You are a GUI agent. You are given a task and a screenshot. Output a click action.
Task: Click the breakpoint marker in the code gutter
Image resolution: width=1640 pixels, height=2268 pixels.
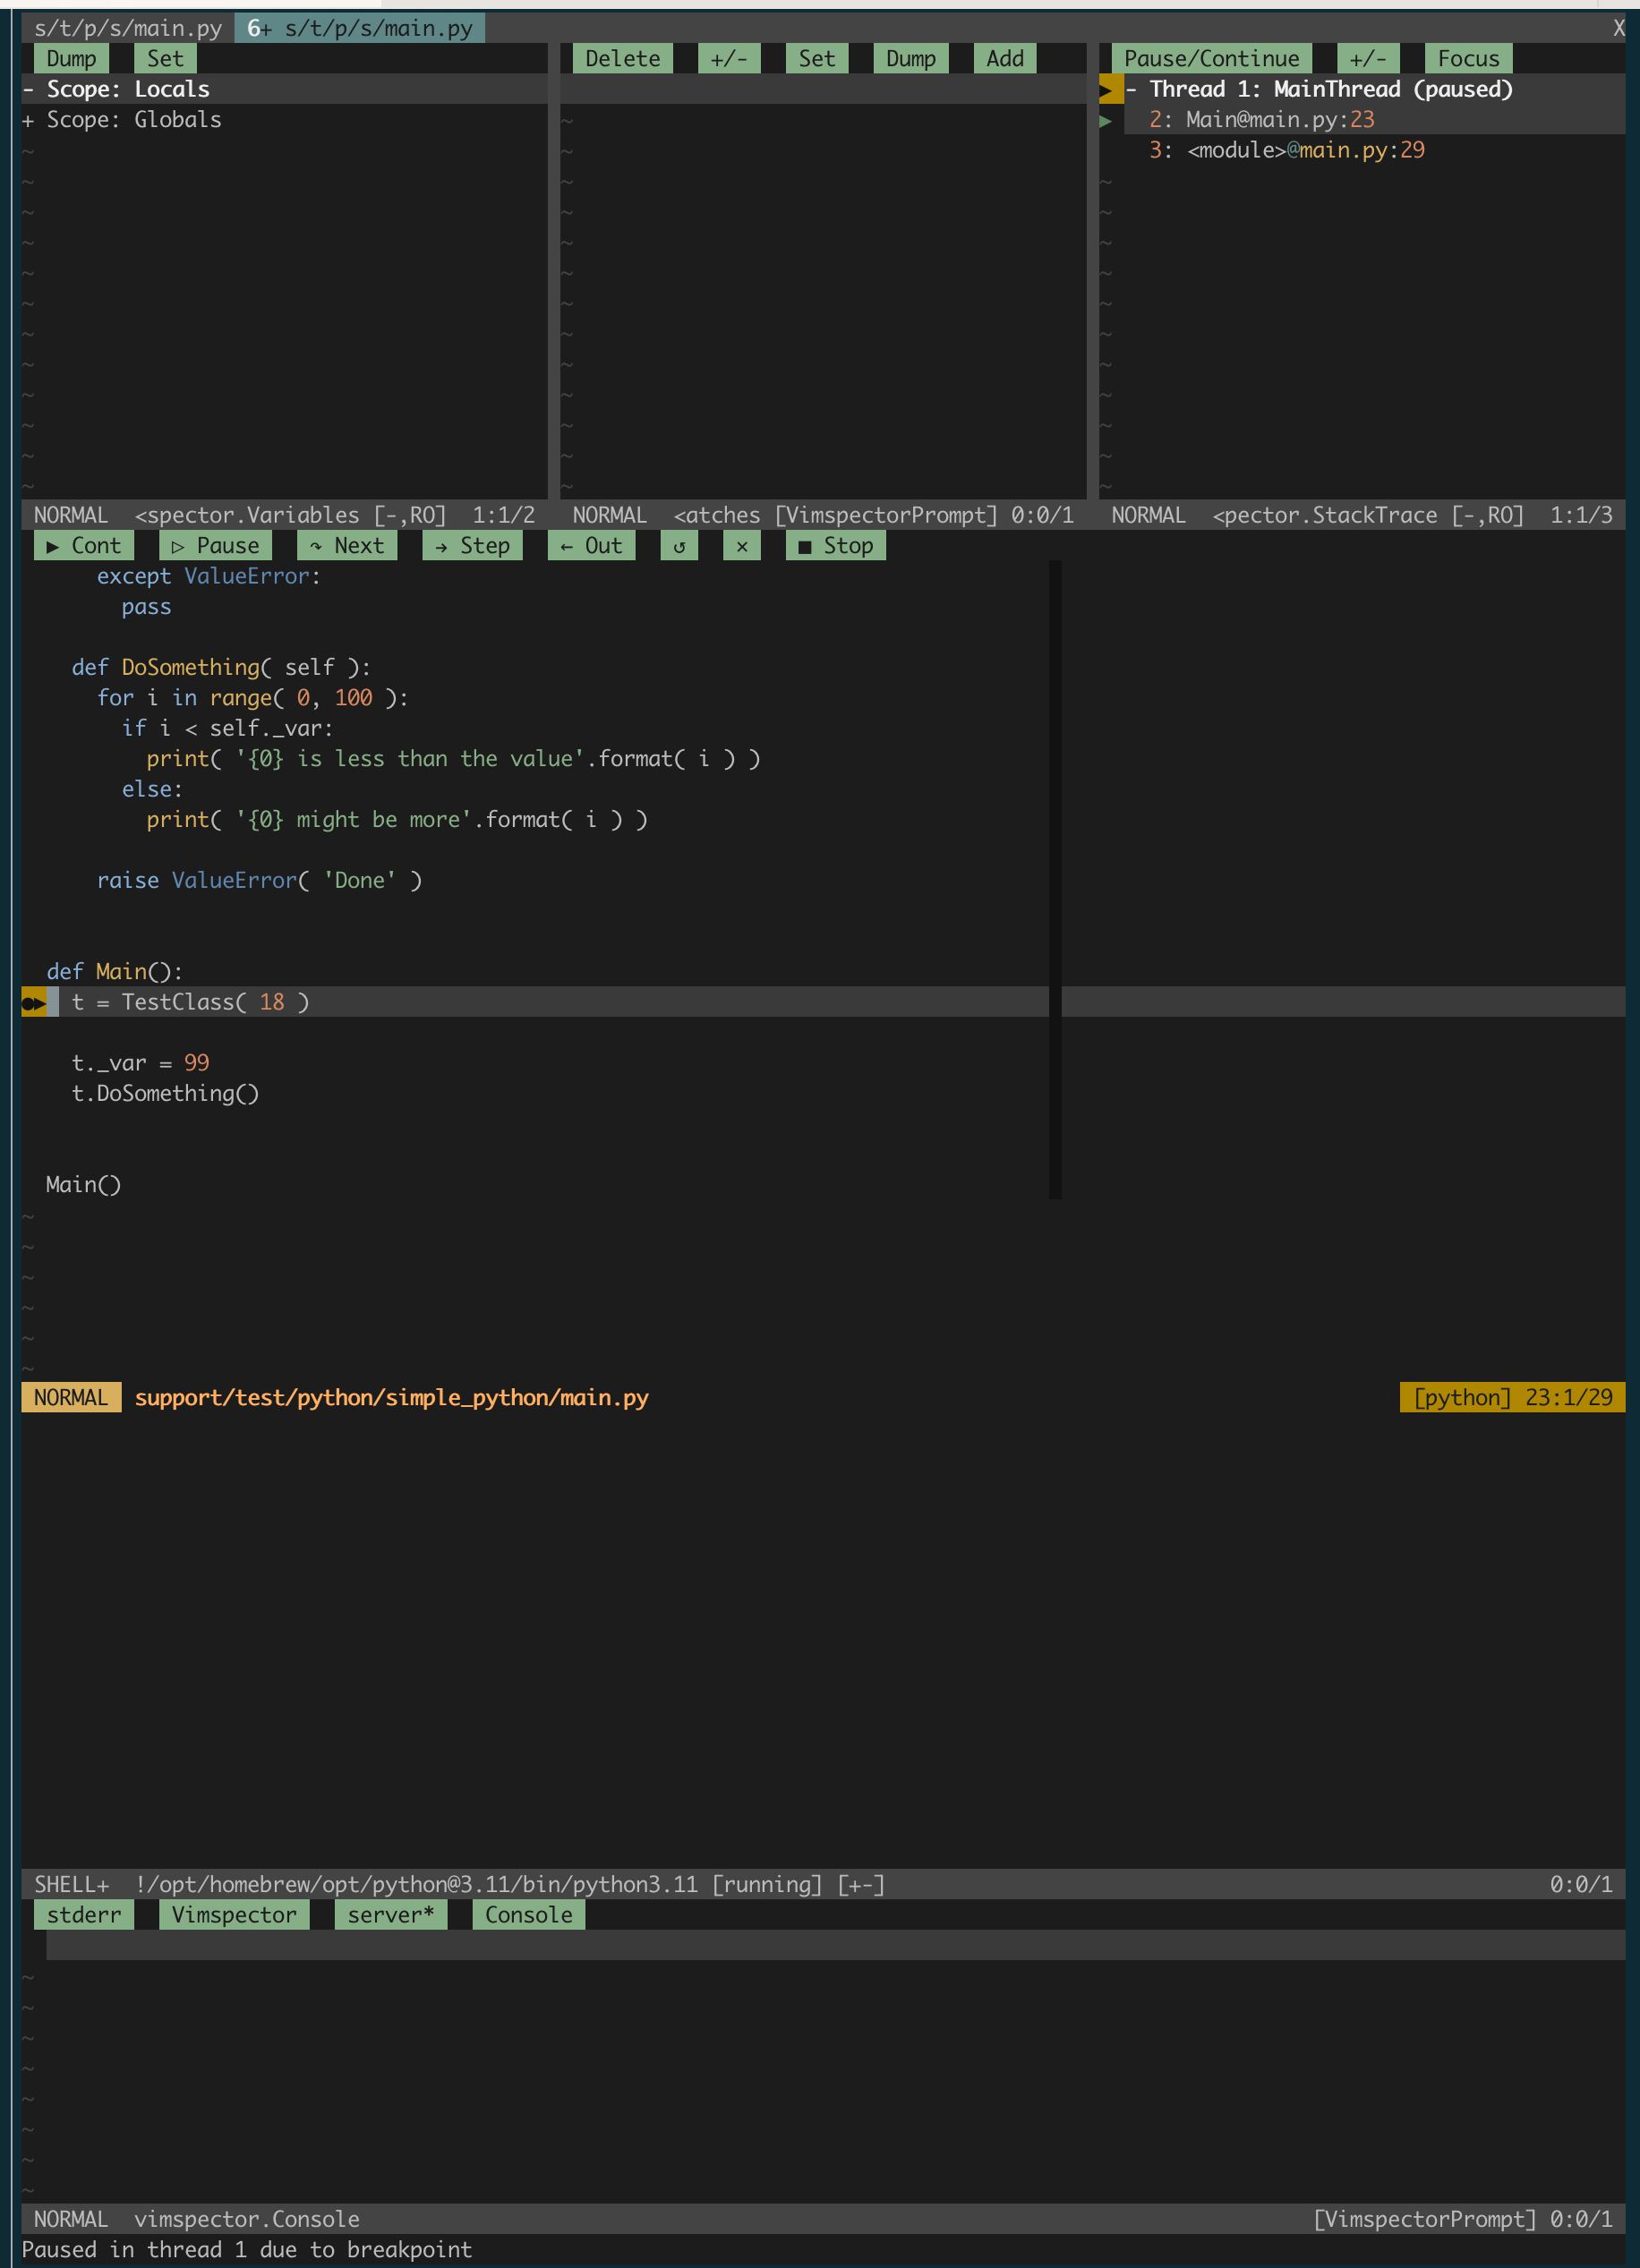[33, 1001]
